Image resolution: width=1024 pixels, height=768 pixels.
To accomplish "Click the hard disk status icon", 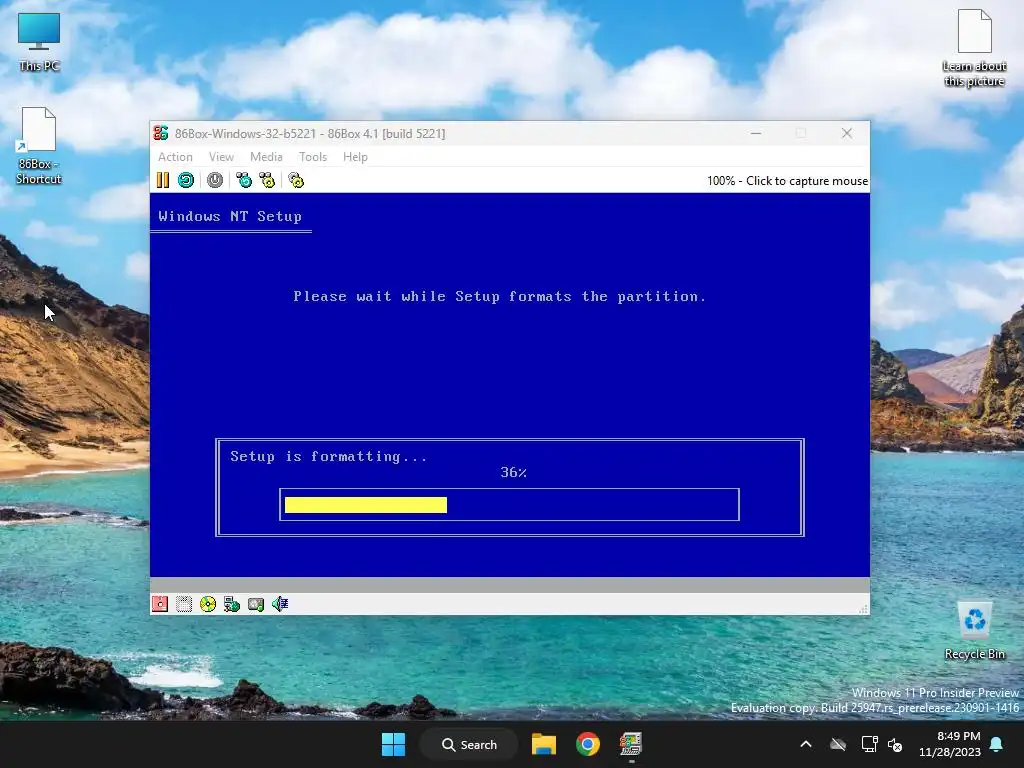I will coord(256,604).
